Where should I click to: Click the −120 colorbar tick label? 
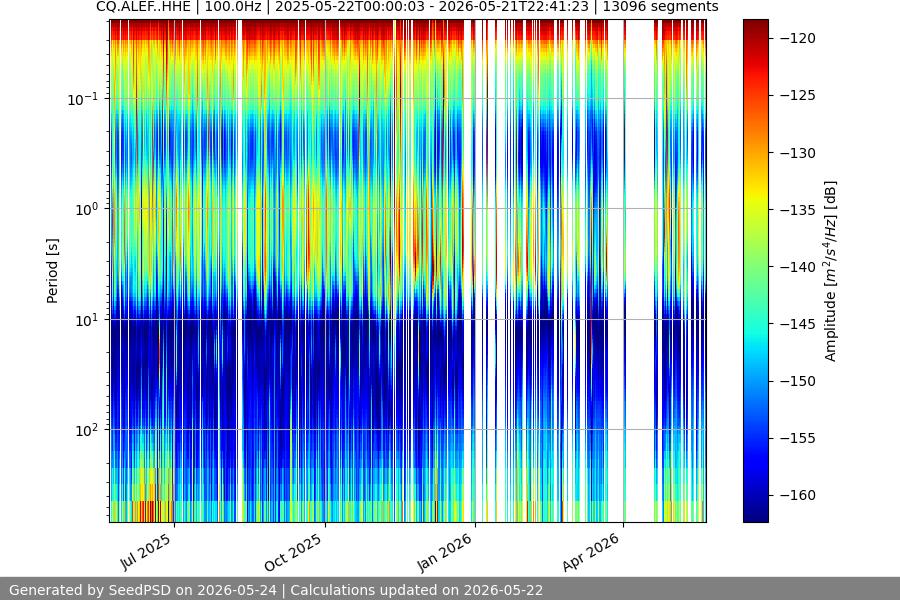(798, 38)
